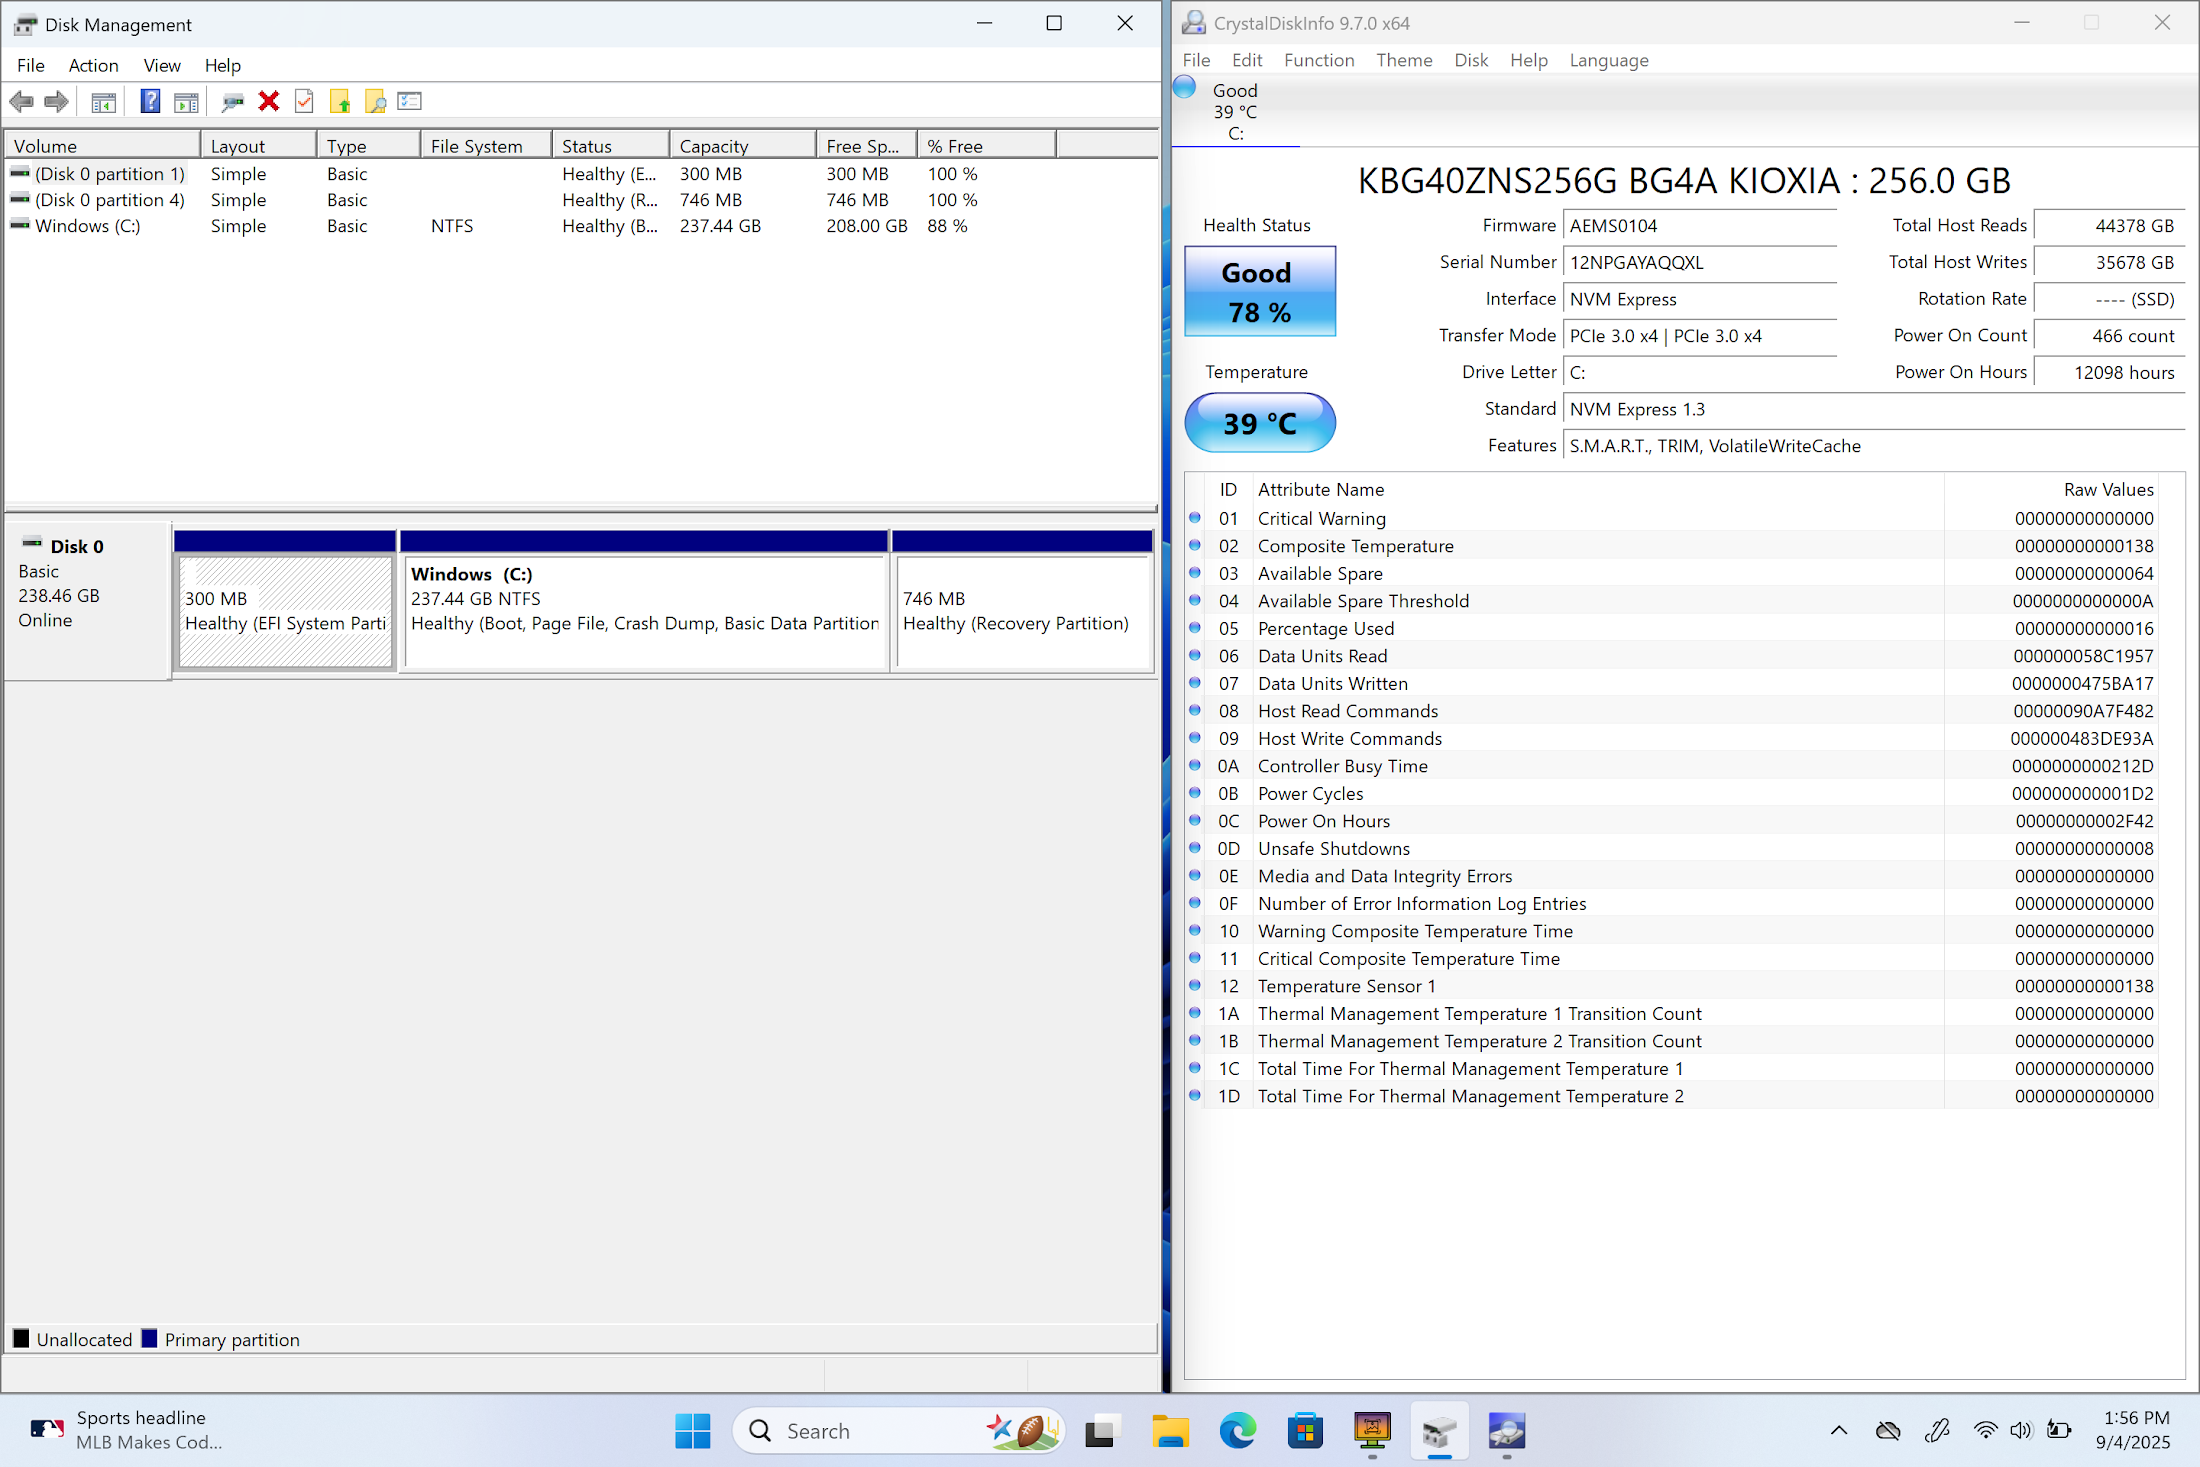Open File Explorer from the taskbar
This screenshot has height=1467, width=2200.
[1169, 1431]
